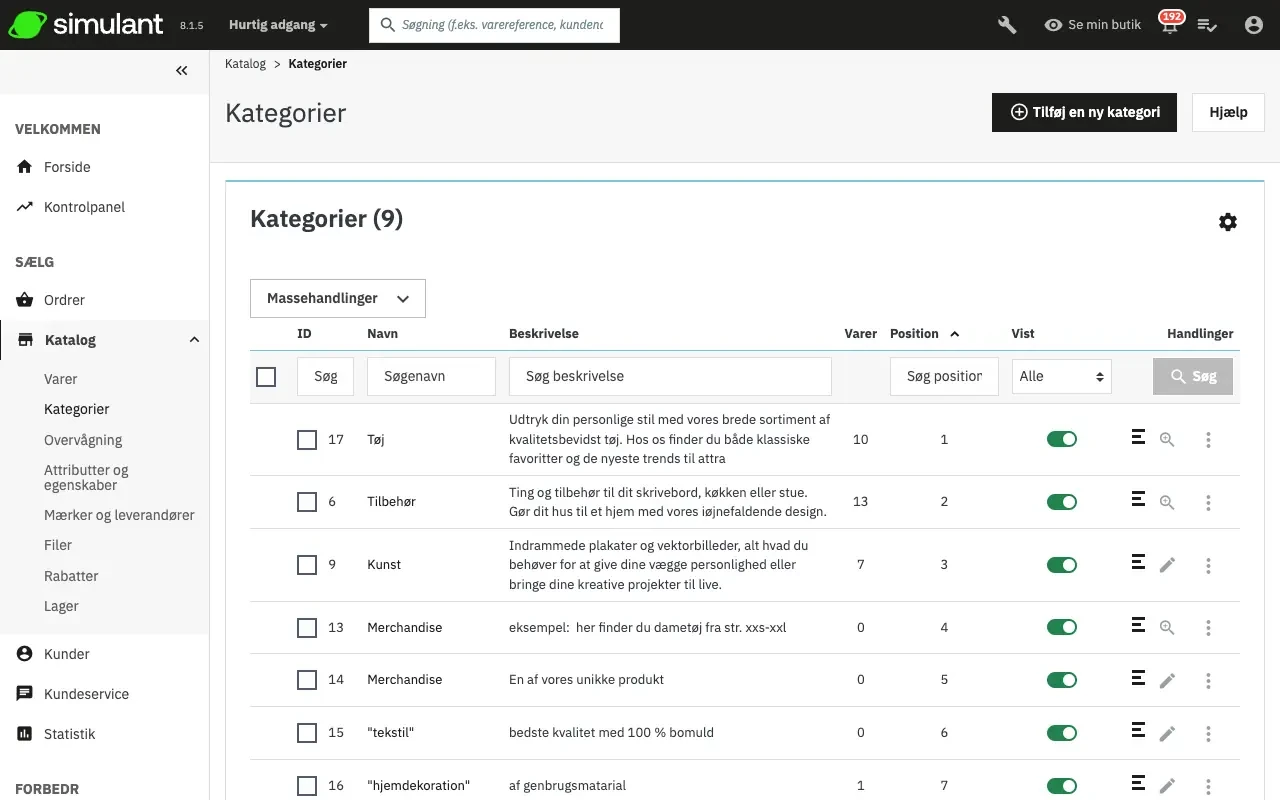Open the categories table settings gear

(x=1228, y=222)
